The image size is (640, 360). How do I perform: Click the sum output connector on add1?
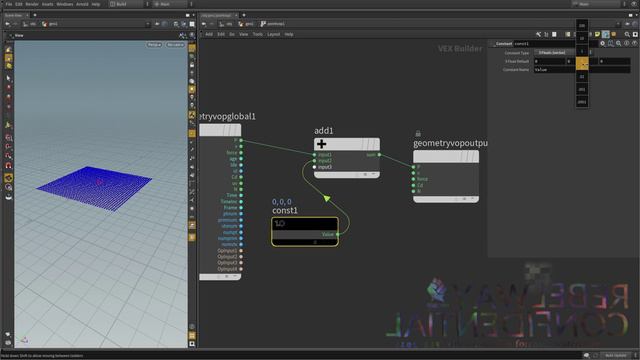tap(379, 155)
